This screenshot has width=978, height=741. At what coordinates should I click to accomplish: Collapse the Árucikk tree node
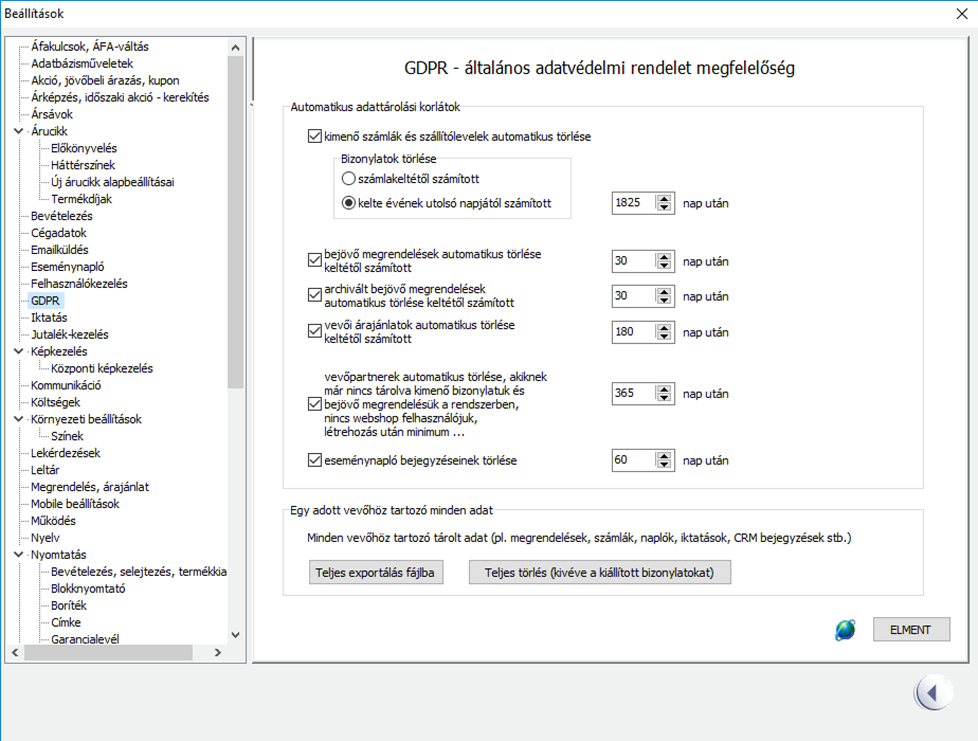pos(19,131)
